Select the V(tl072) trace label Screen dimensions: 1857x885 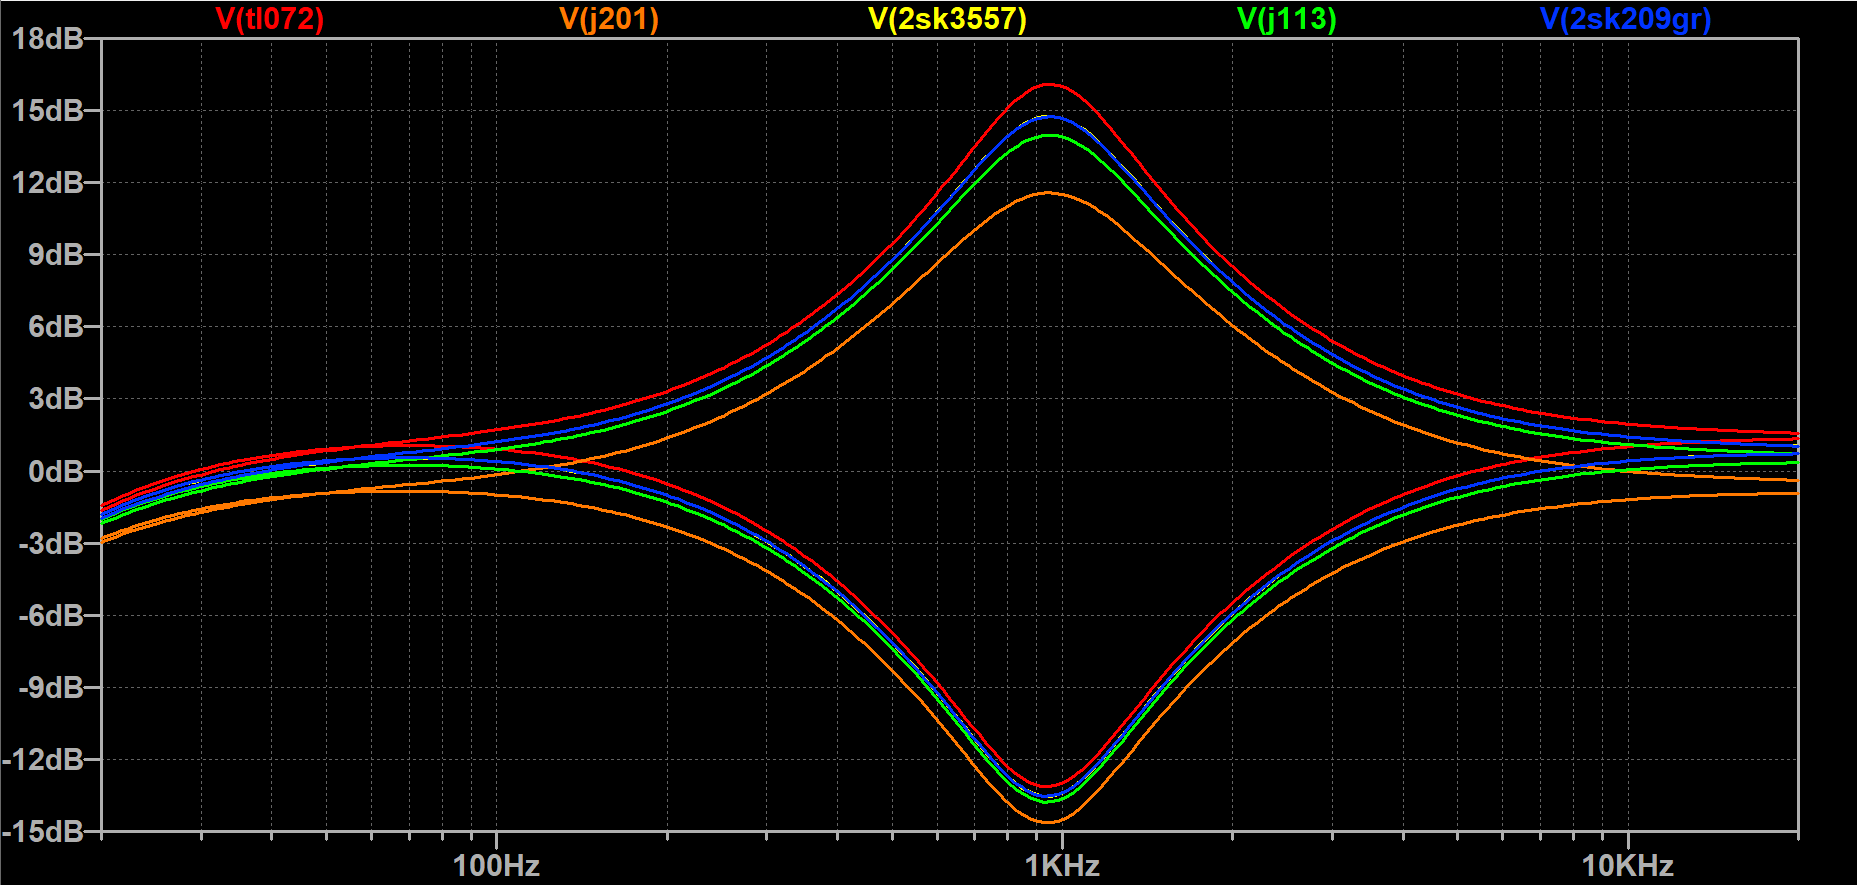coord(270,19)
